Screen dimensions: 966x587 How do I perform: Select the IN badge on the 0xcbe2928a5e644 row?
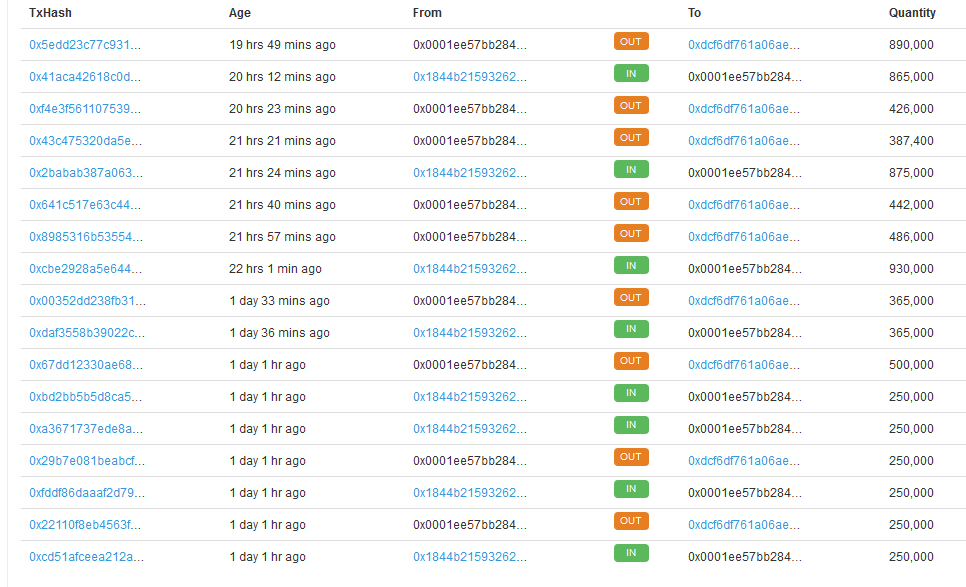(631, 265)
